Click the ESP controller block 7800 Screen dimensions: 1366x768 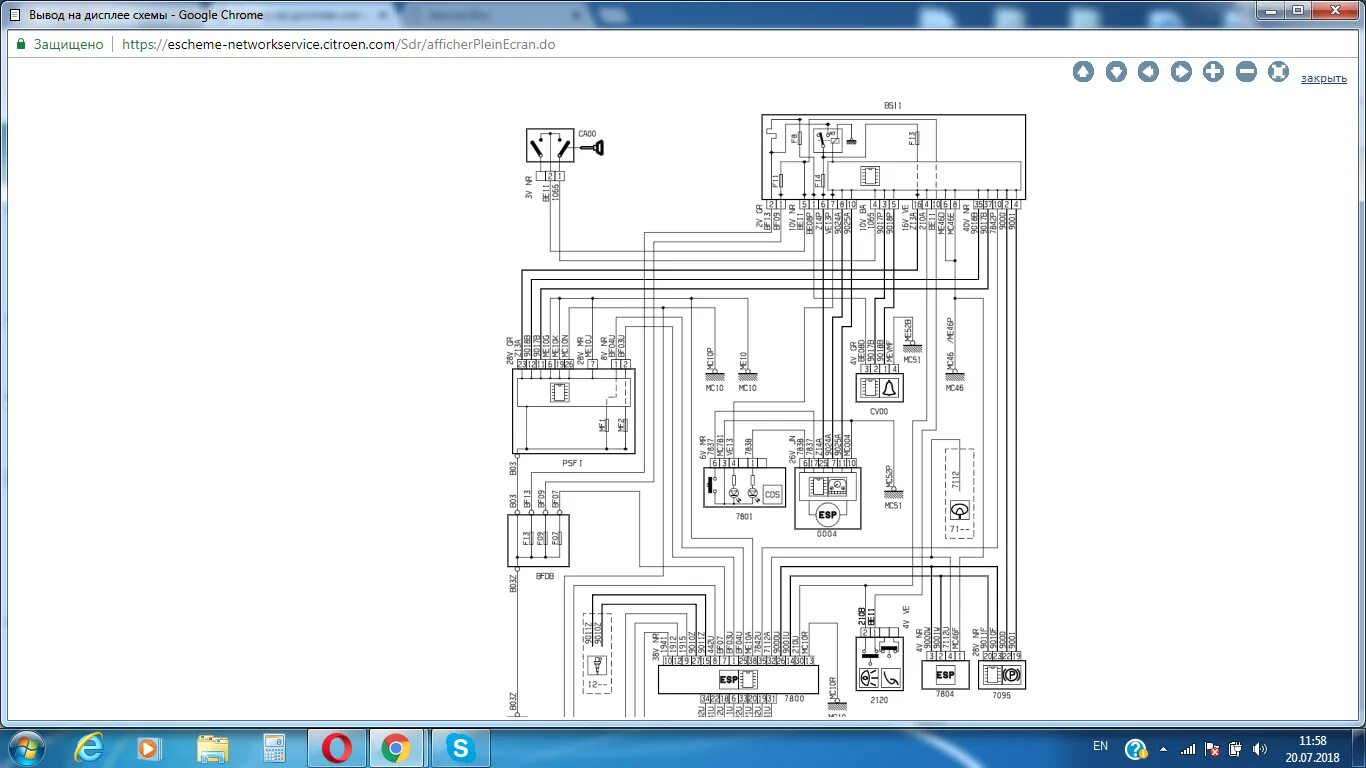[x=738, y=679]
